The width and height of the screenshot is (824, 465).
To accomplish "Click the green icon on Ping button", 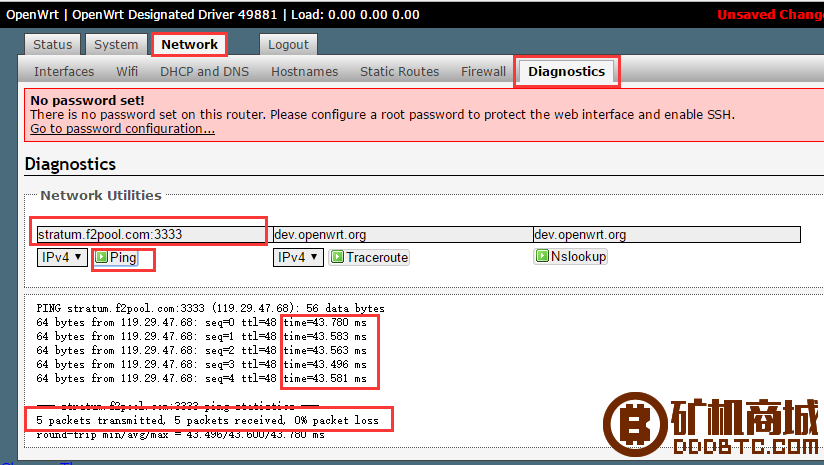I will coord(102,257).
